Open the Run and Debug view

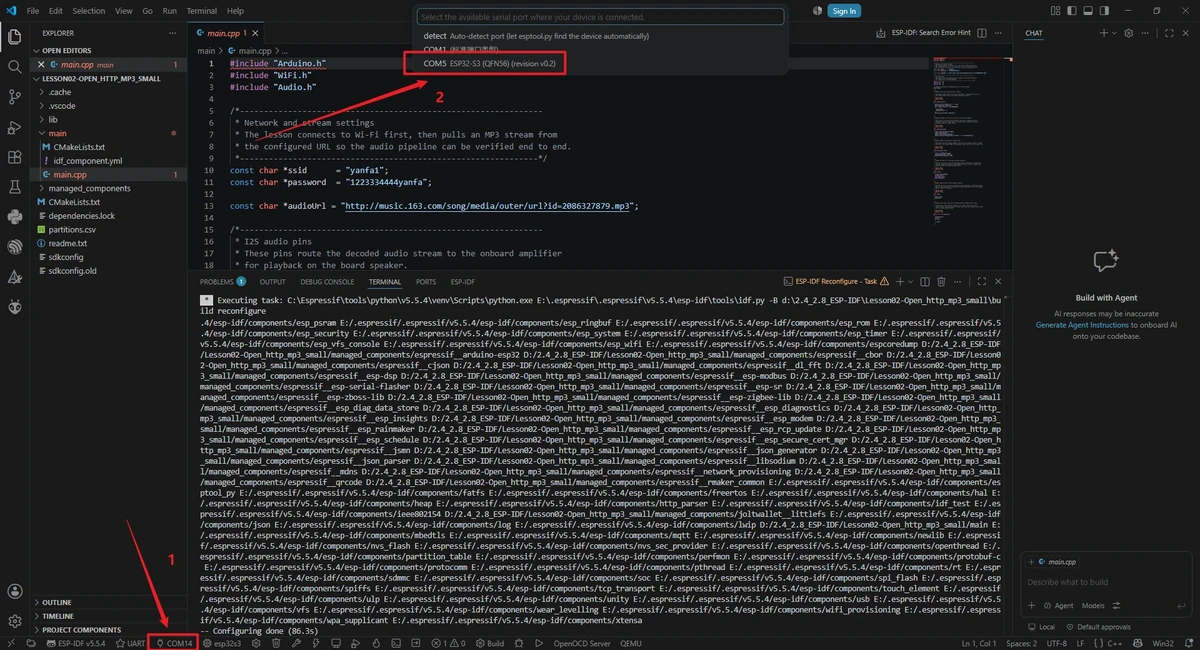point(15,127)
